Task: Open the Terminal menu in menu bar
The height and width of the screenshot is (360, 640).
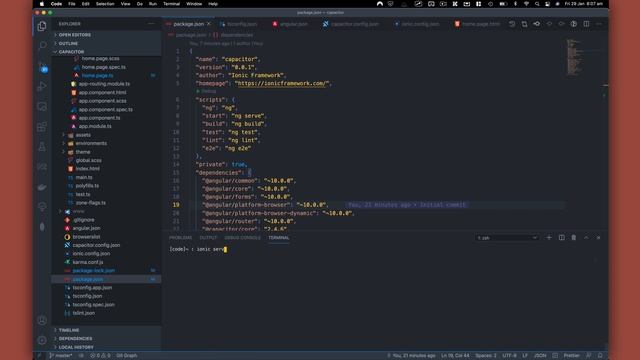Action: [x=171, y=4]
